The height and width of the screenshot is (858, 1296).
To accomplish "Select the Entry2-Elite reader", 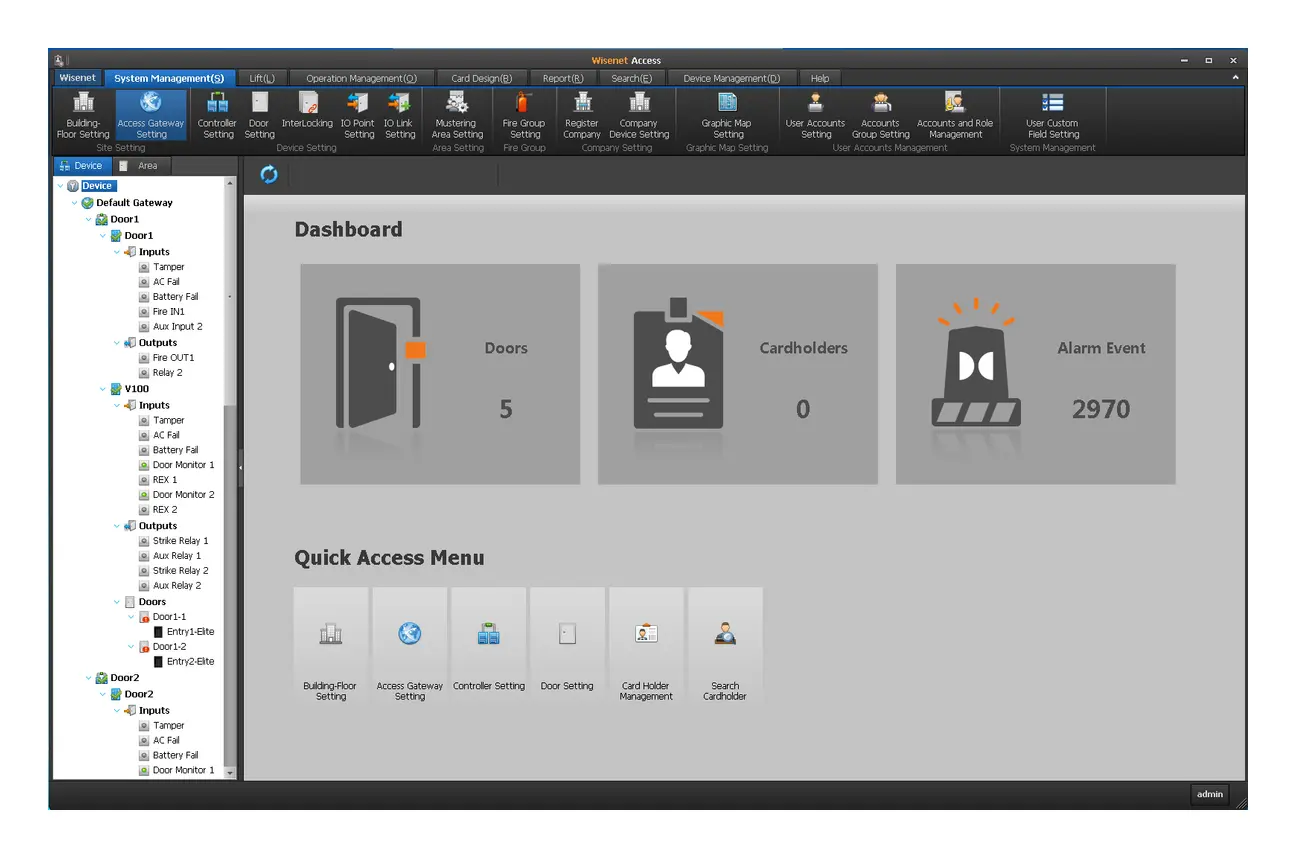I will [x=190, y=662].
